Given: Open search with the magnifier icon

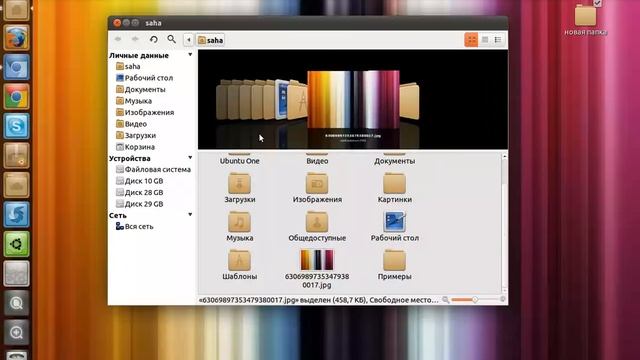Looking at the screenshot, I should pyautogui.click(x=171, y=39).
